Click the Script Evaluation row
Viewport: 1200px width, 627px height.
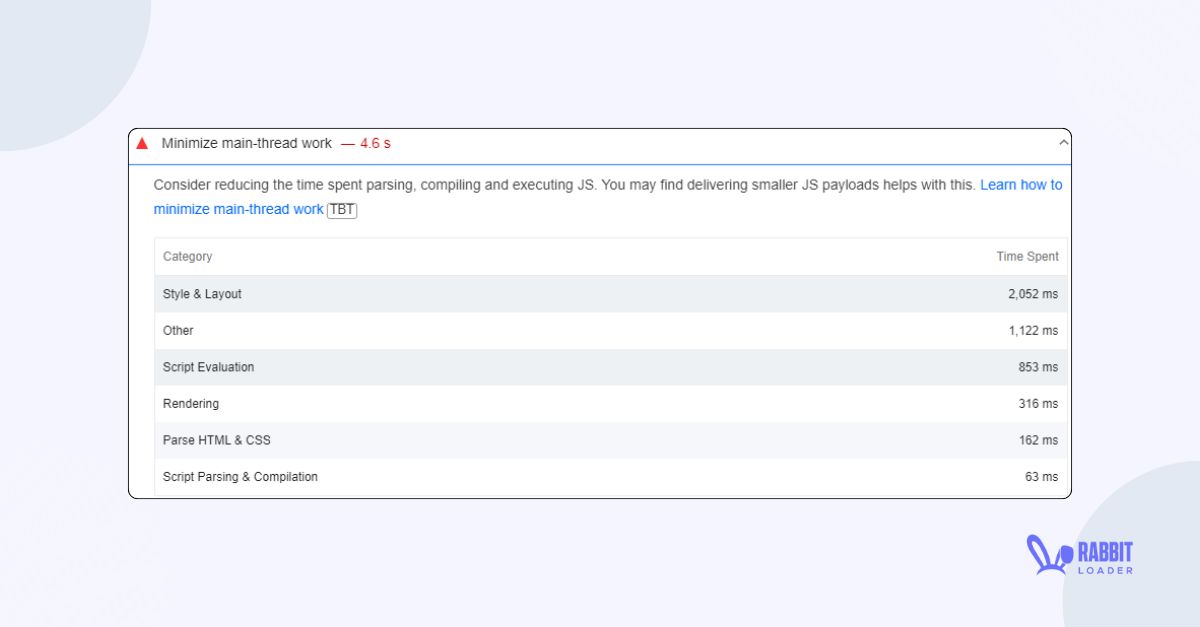tap(208, 367)
